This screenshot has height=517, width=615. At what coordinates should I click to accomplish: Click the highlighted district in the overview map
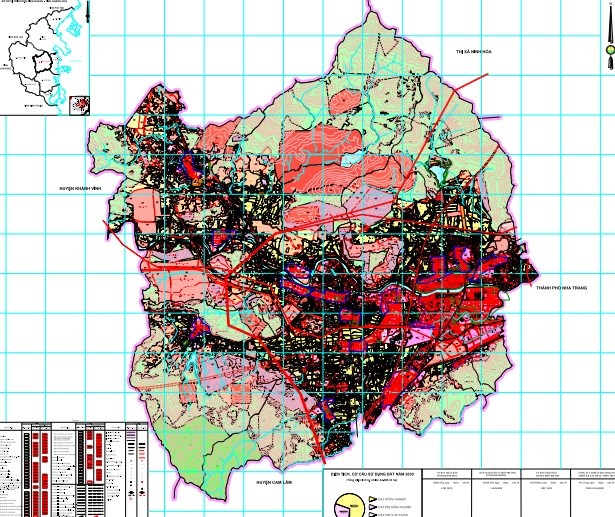(x=43, y=60)
